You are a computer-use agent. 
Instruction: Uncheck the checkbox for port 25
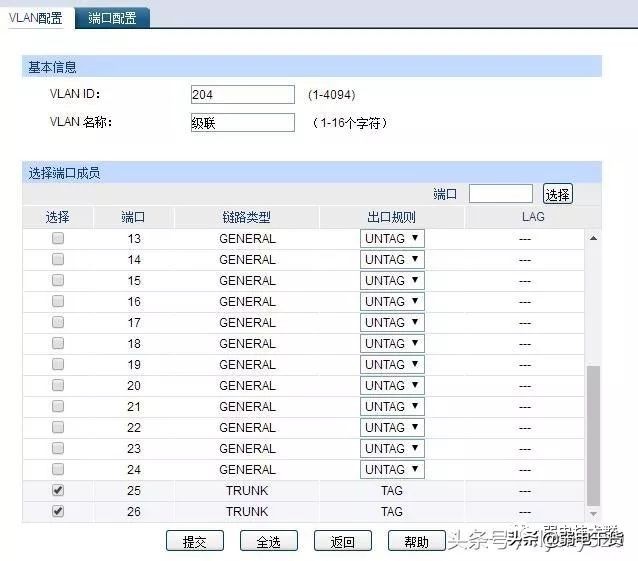coord(58,490)
